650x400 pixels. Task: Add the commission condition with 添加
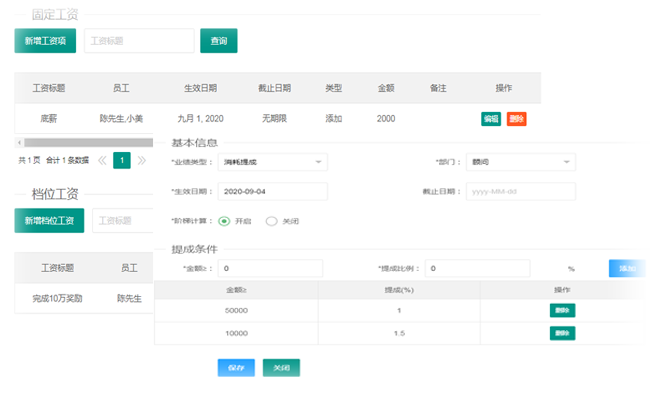pyautogui.click(x=627, y=269)
